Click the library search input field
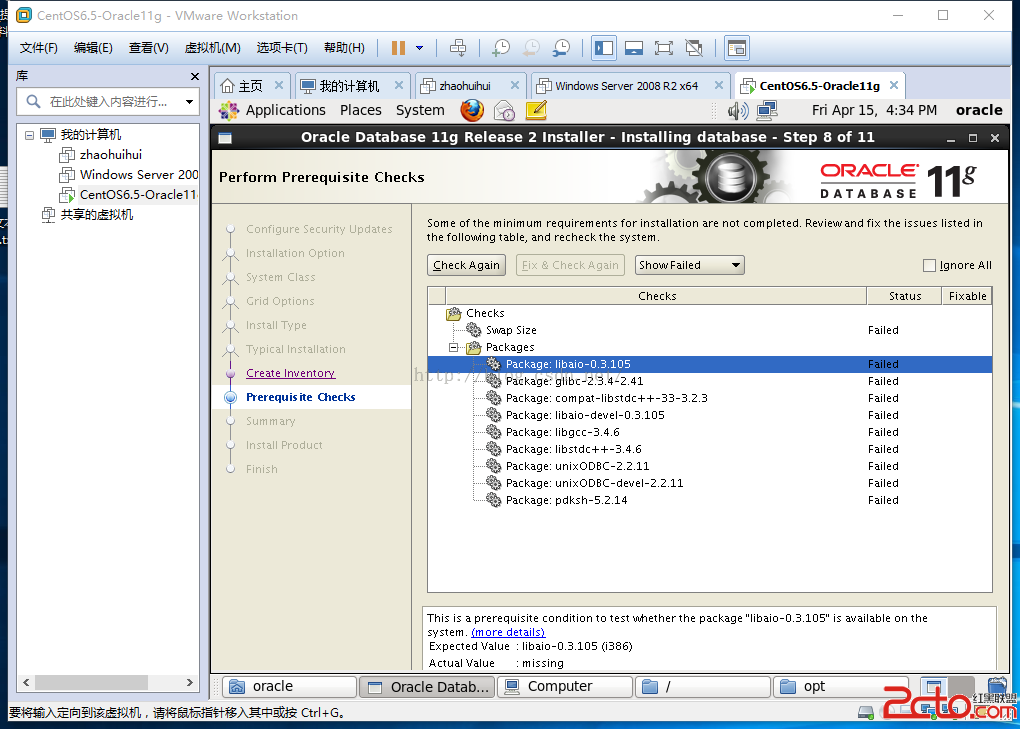Viewport: 1020px width, 729px height. tap(107, 101)
